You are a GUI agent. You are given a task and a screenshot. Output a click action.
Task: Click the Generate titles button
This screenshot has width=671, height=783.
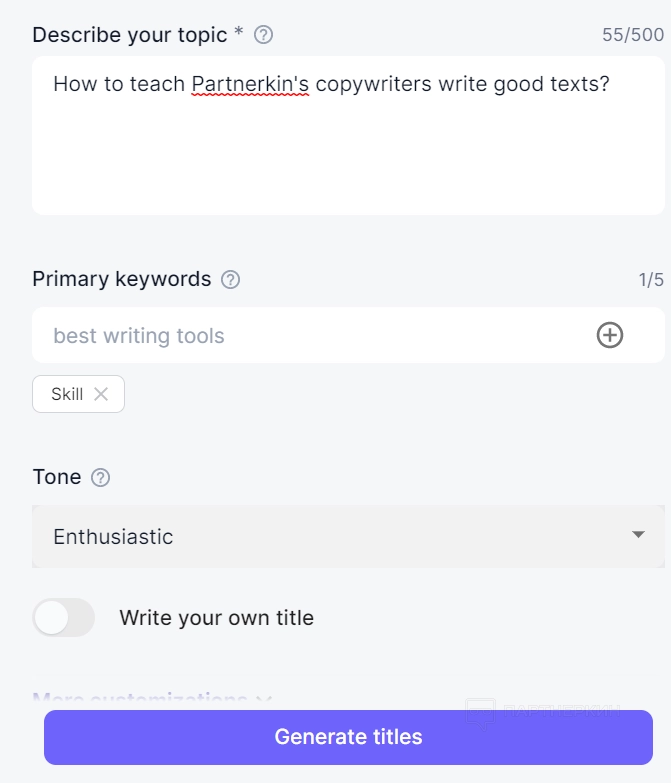click(x=348, y=737)
